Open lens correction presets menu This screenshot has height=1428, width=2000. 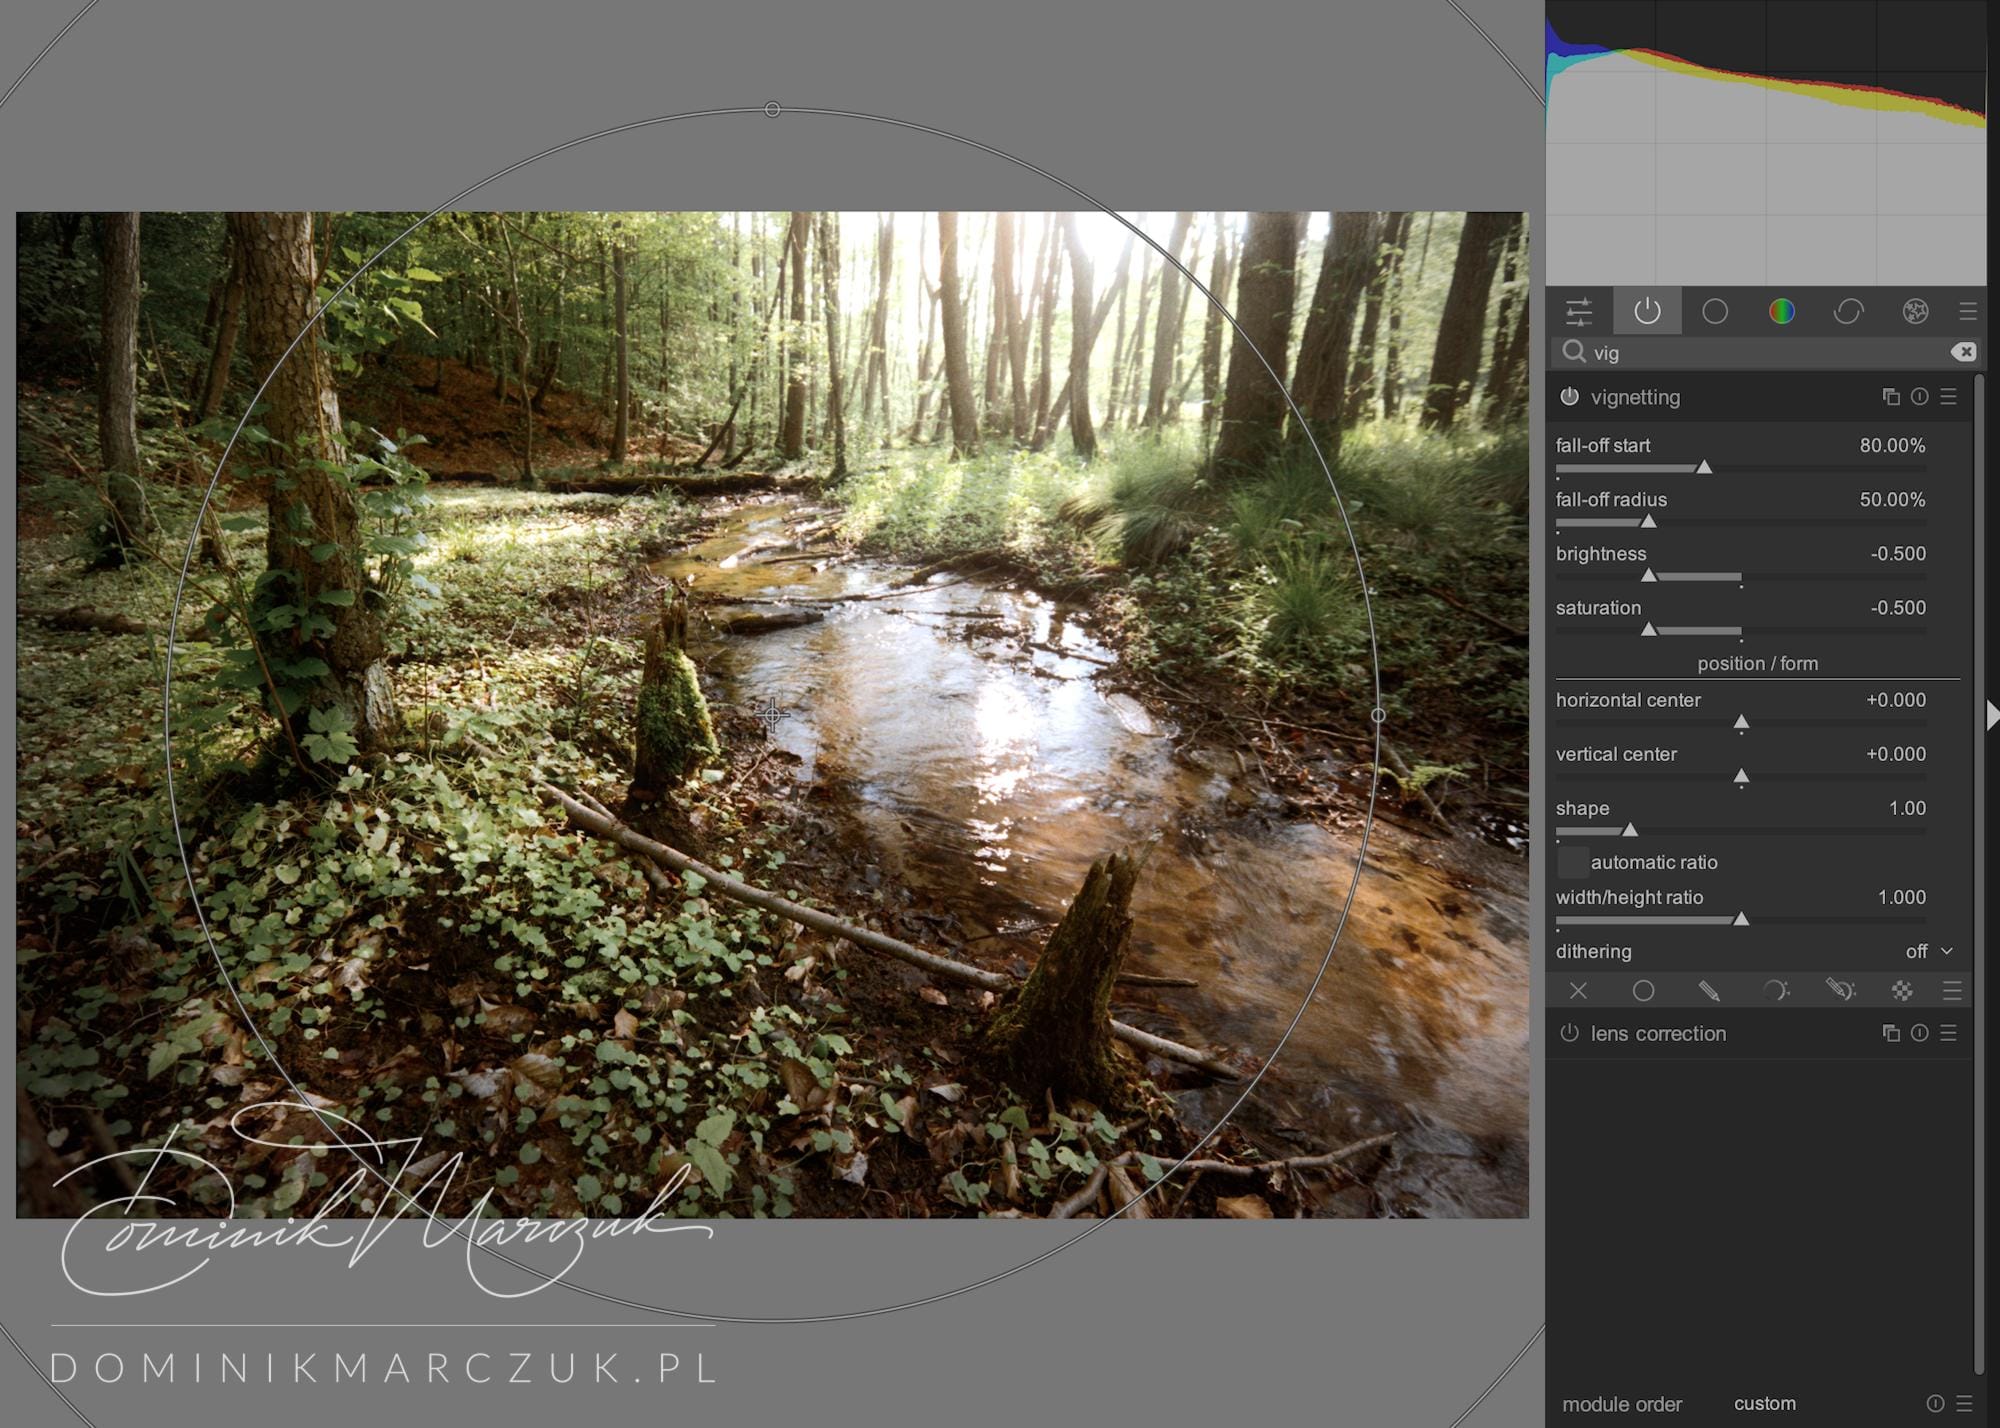tap(1949, 1033)
